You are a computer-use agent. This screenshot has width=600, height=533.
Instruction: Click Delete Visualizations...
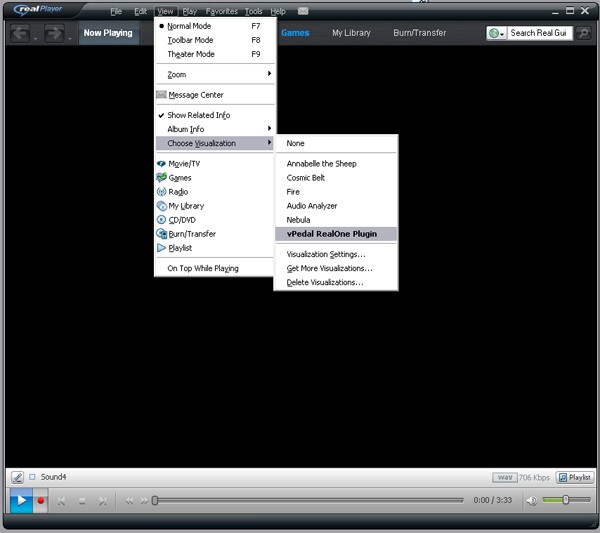(336, 282)
